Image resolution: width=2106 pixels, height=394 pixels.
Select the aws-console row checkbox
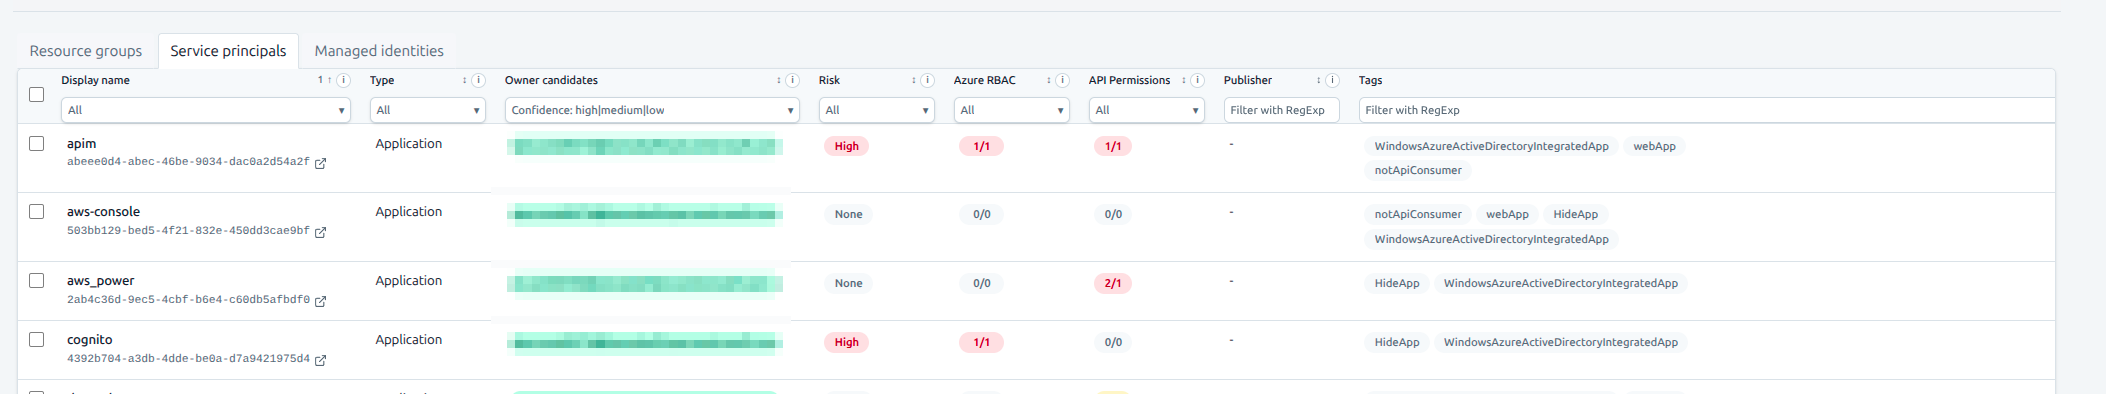coord(37,211)
